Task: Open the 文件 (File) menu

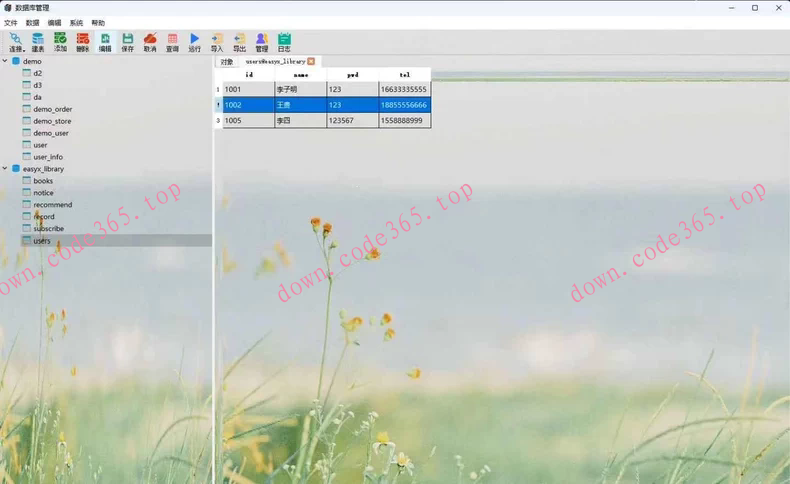Action: pyautogui.click(x=10, y=22)
